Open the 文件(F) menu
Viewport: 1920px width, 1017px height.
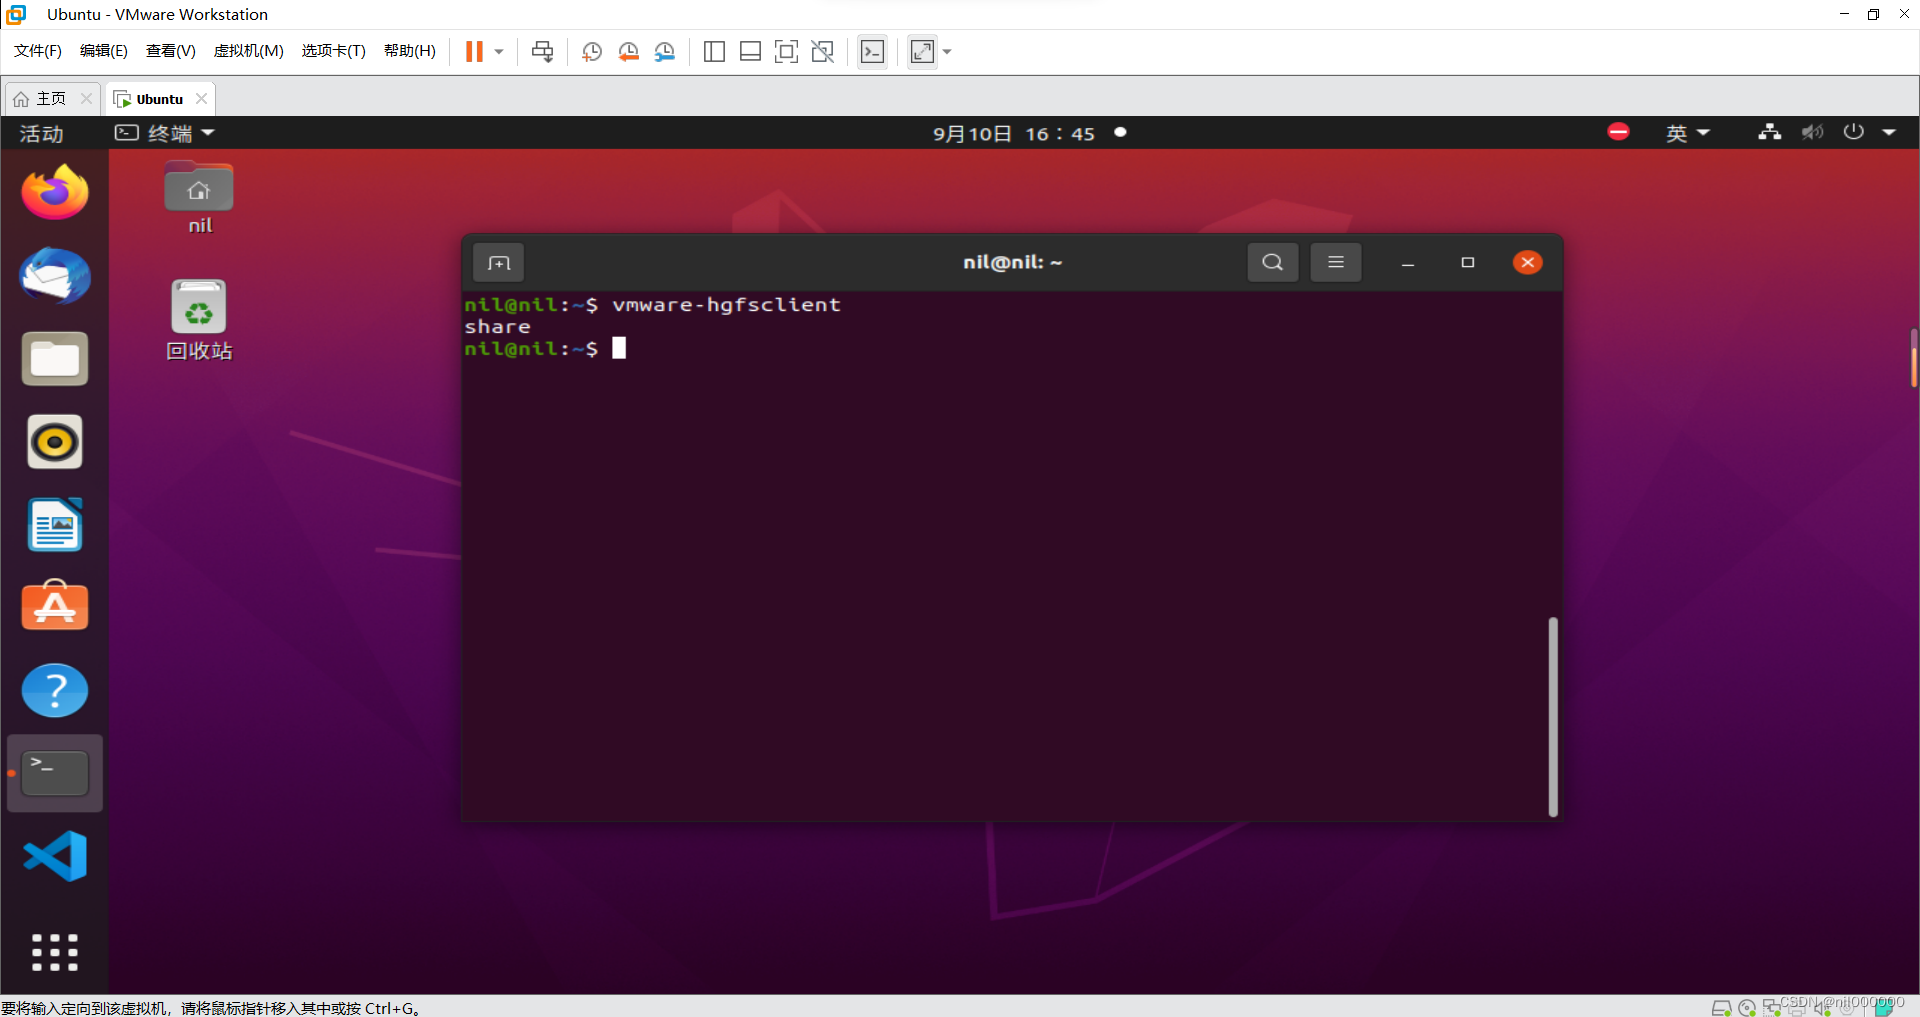(x=38, y=51)
